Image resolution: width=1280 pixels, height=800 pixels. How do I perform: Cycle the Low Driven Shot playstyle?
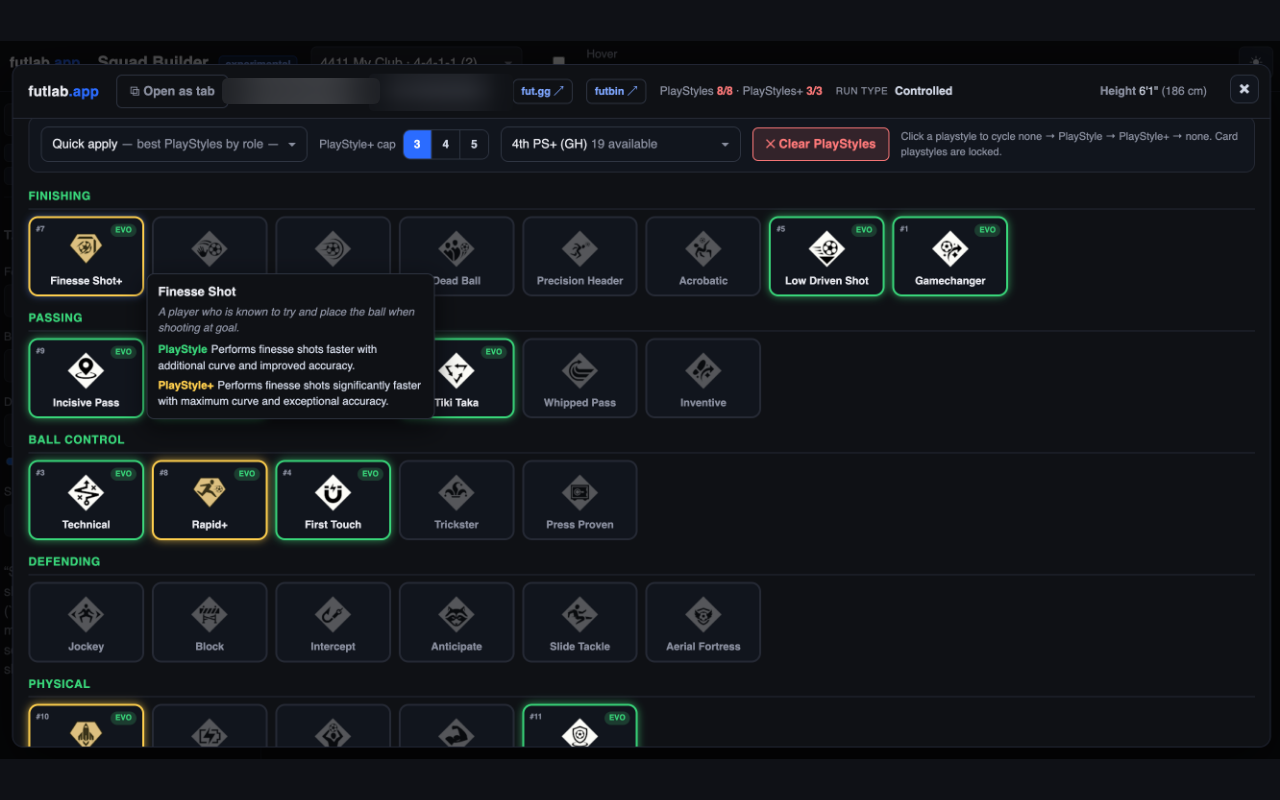pyautogui.click(x=827, y=257)
